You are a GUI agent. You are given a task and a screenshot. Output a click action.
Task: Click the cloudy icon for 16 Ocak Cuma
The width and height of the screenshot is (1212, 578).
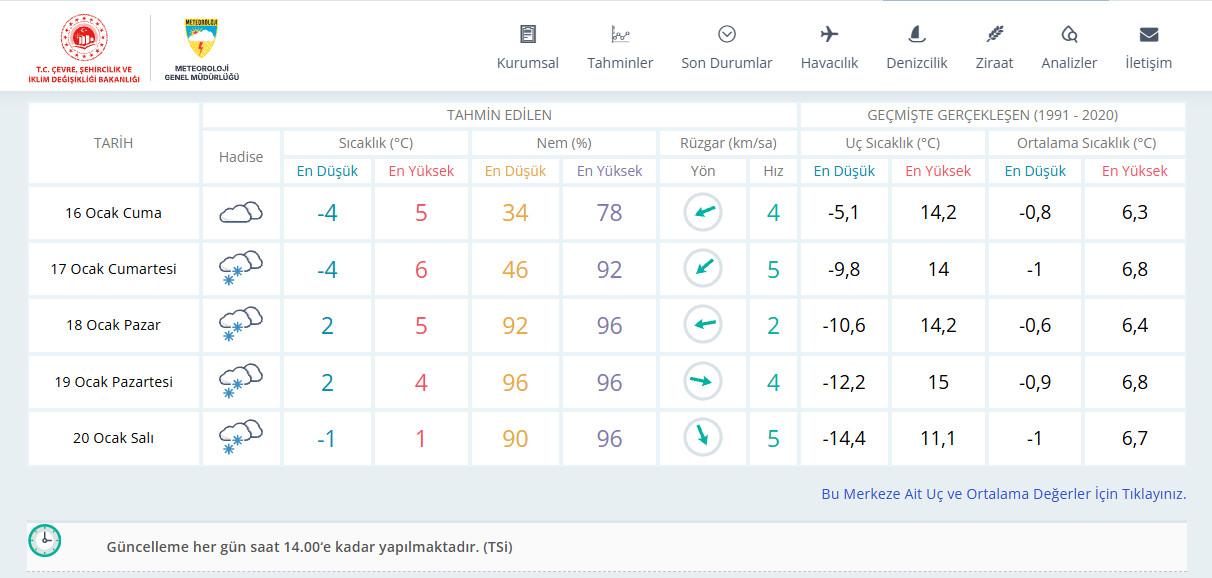click(x=241, y=212)
